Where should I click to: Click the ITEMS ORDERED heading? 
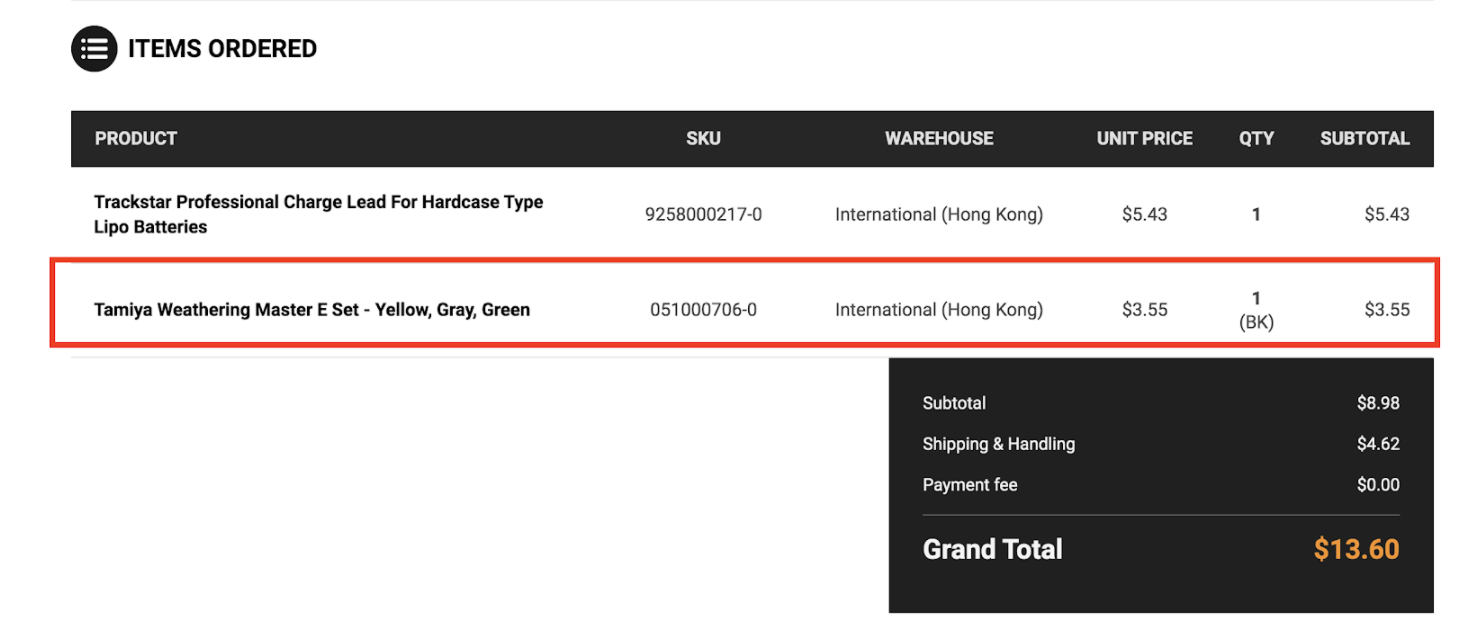[222, 48]
